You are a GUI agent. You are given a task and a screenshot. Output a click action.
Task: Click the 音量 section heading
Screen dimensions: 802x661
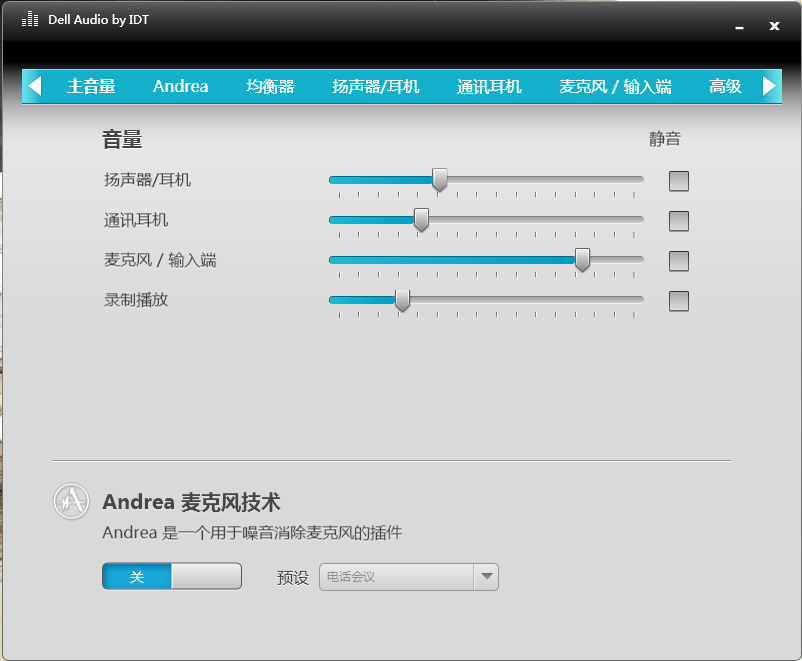point(122,139)
